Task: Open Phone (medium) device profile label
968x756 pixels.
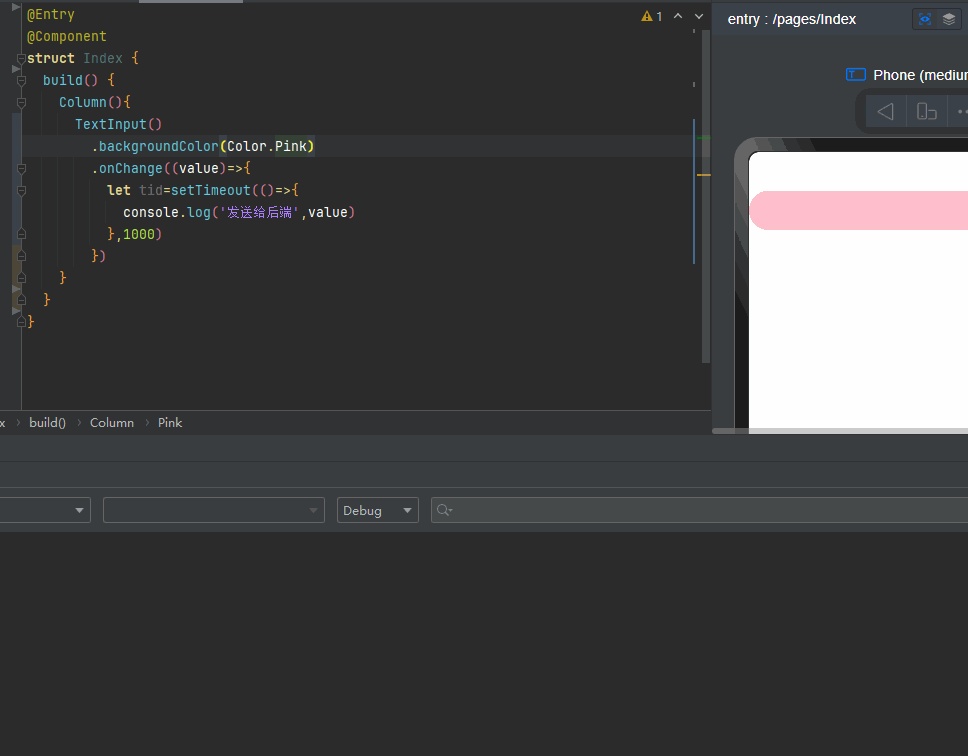Action: click(x=920, y=75)
